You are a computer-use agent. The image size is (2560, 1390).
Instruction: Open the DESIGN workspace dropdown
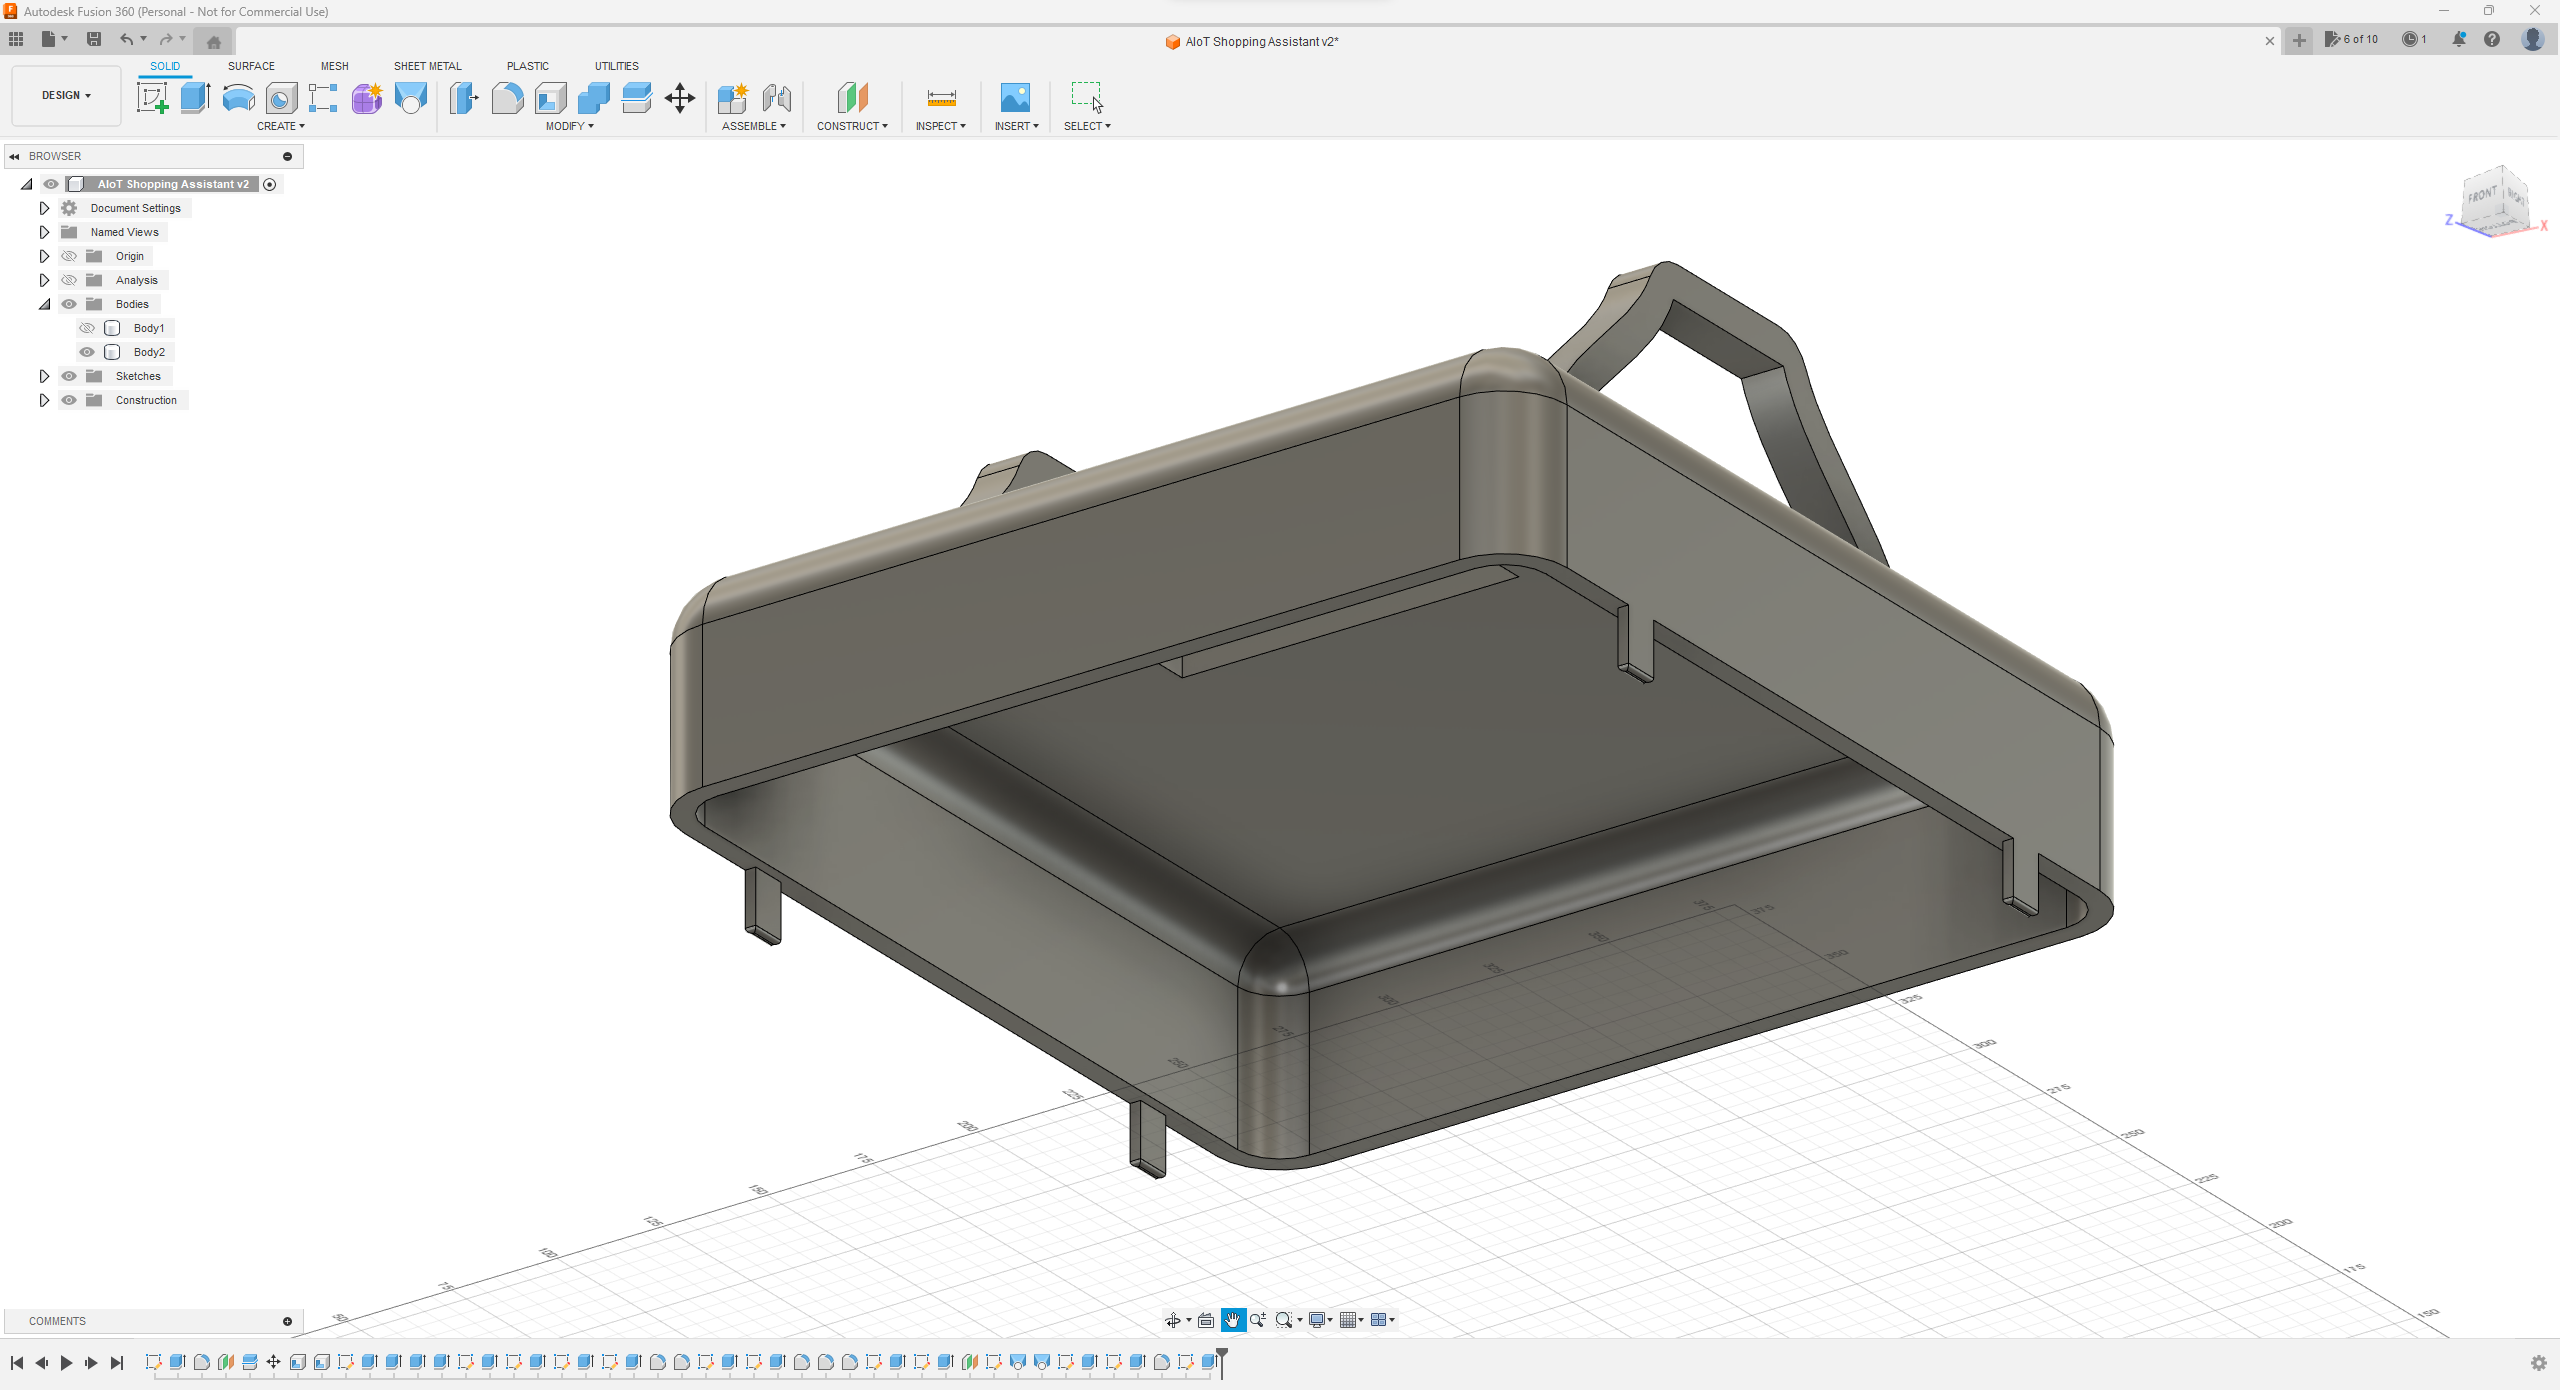66,96
